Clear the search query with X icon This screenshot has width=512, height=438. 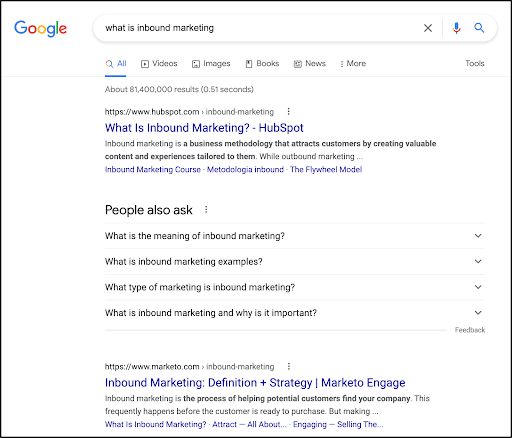(428, 28)
